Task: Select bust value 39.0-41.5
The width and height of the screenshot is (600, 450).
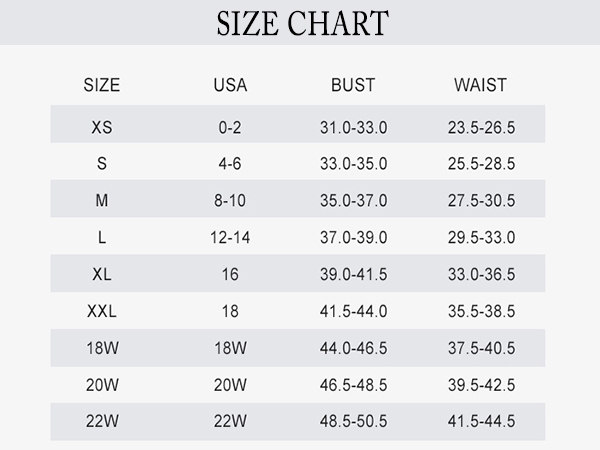Action: 354,274
